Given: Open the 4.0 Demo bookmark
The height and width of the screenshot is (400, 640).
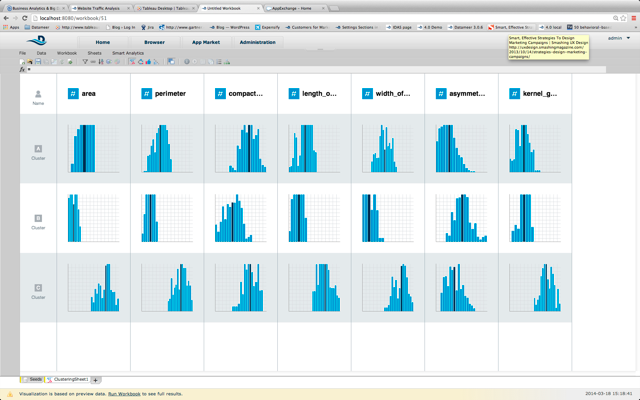Looking at the screenshot, I should tap(430, 27).
